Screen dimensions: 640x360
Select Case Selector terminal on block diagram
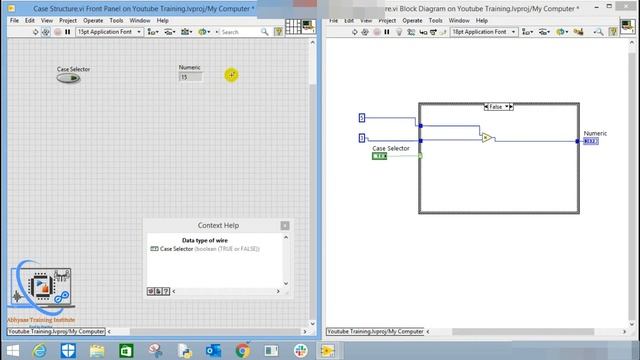(379, 156)
